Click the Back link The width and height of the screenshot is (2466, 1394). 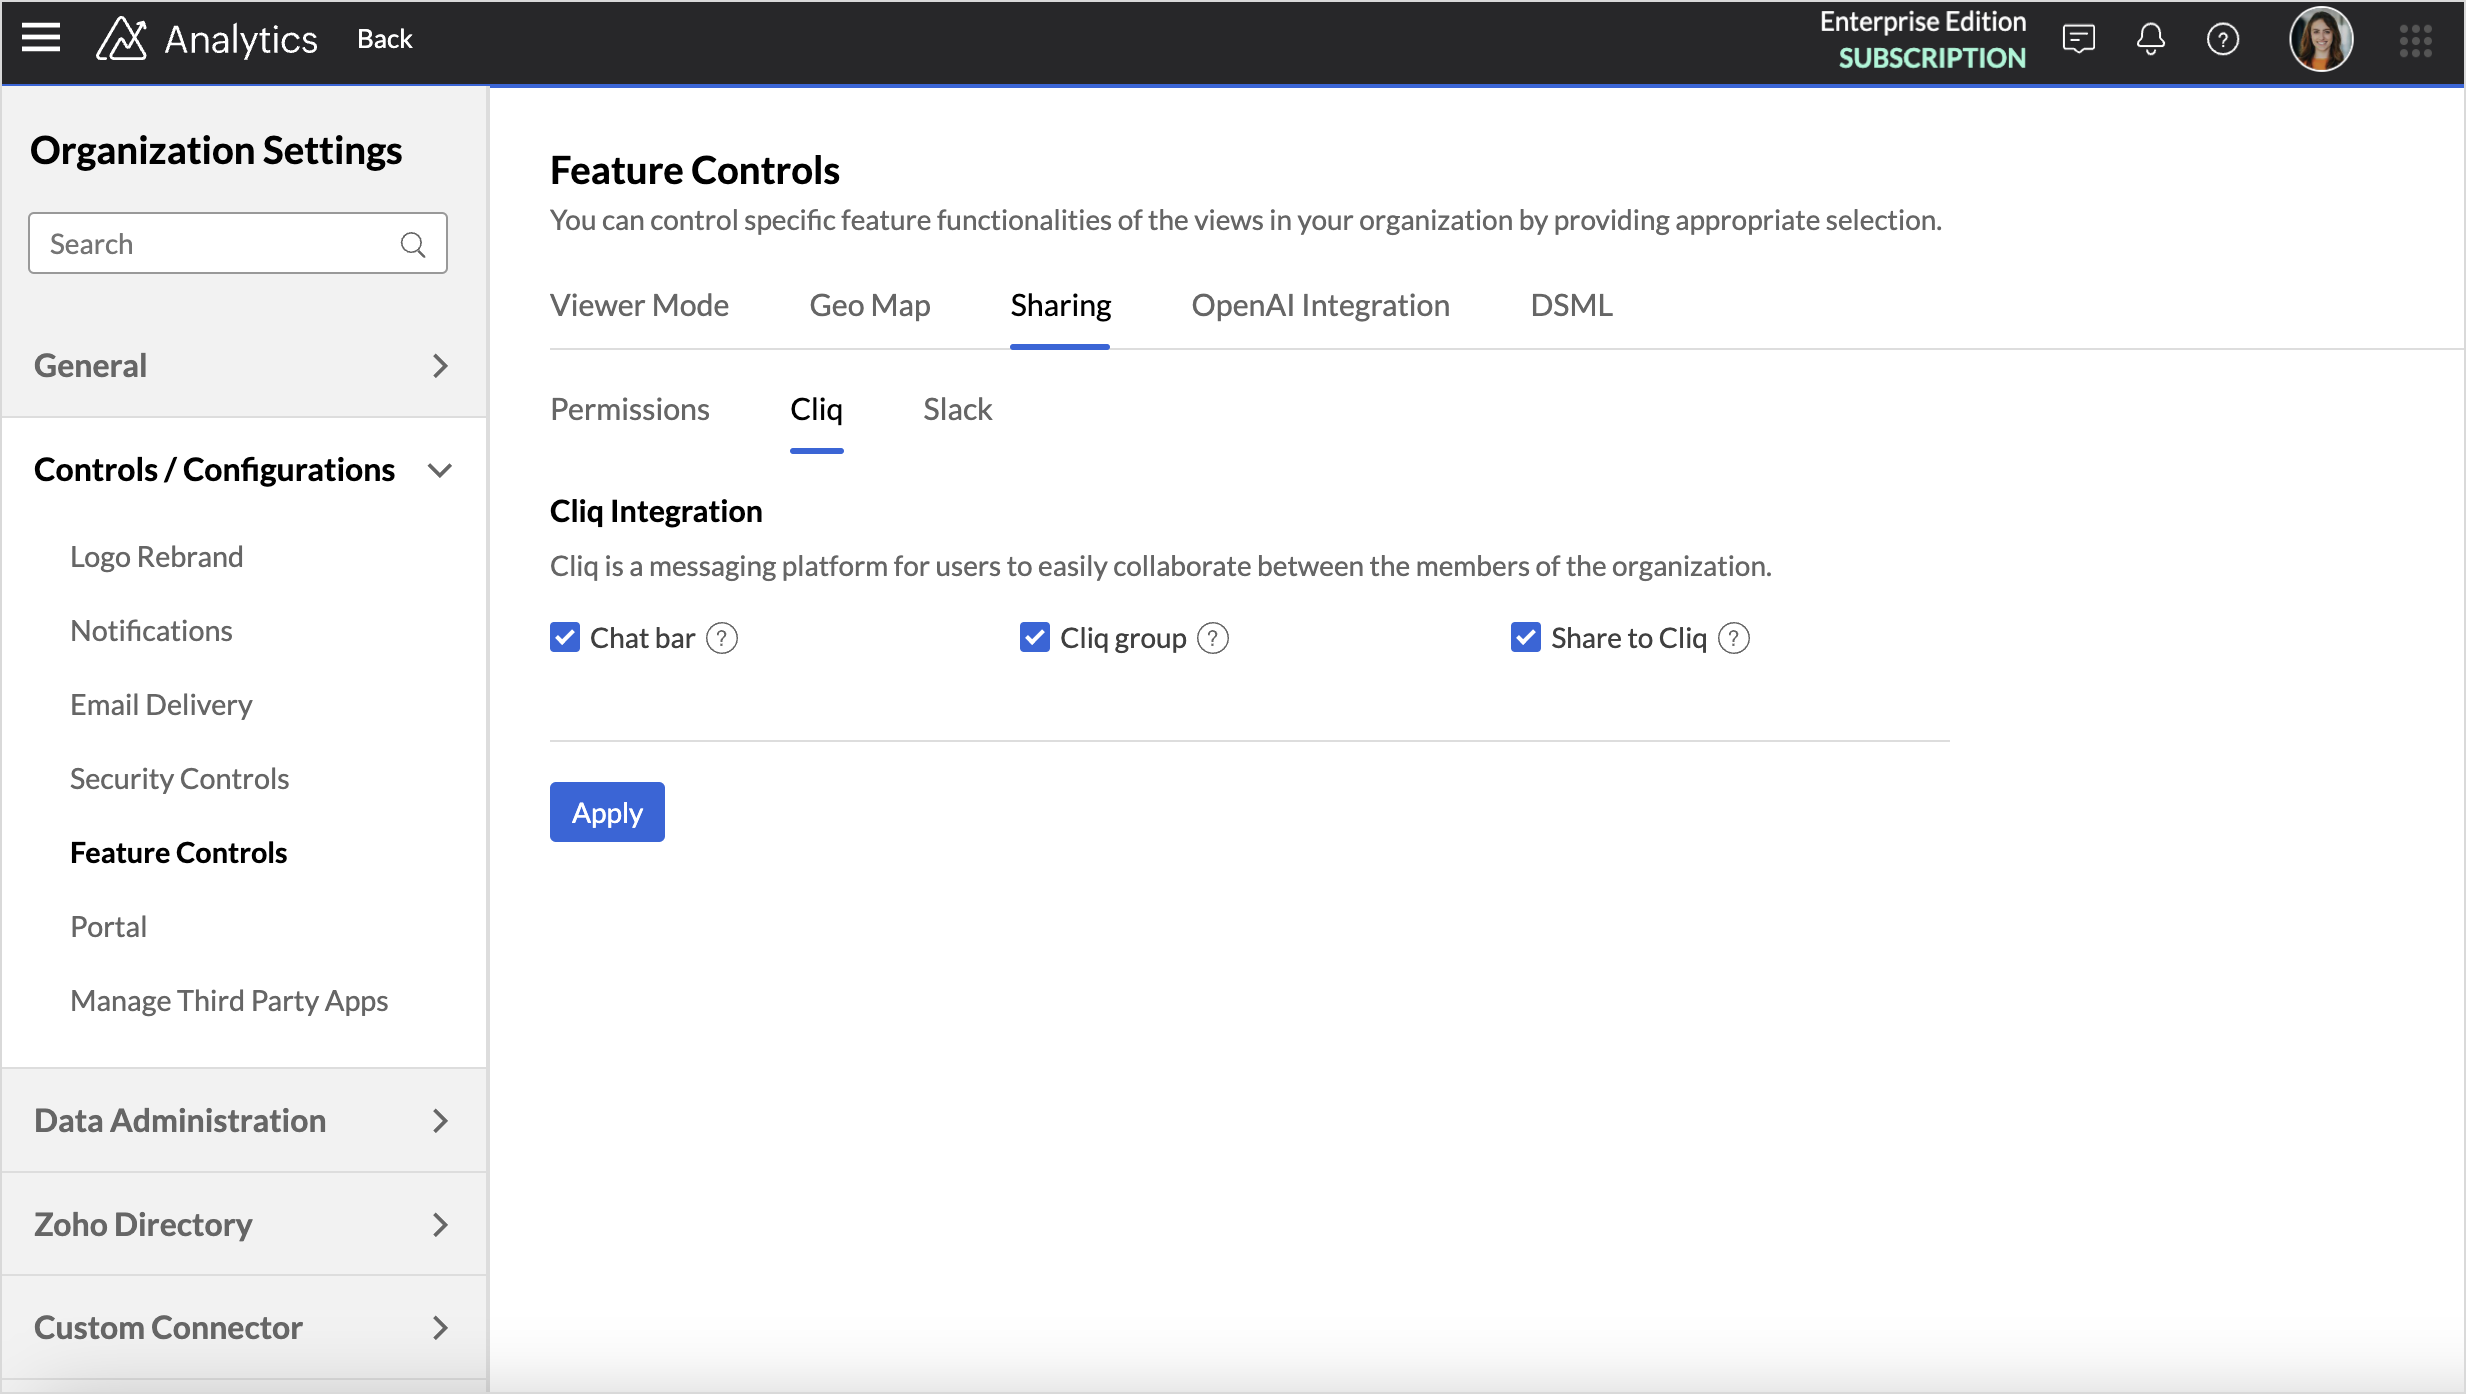pyautogui.click(x=384, y=39)
